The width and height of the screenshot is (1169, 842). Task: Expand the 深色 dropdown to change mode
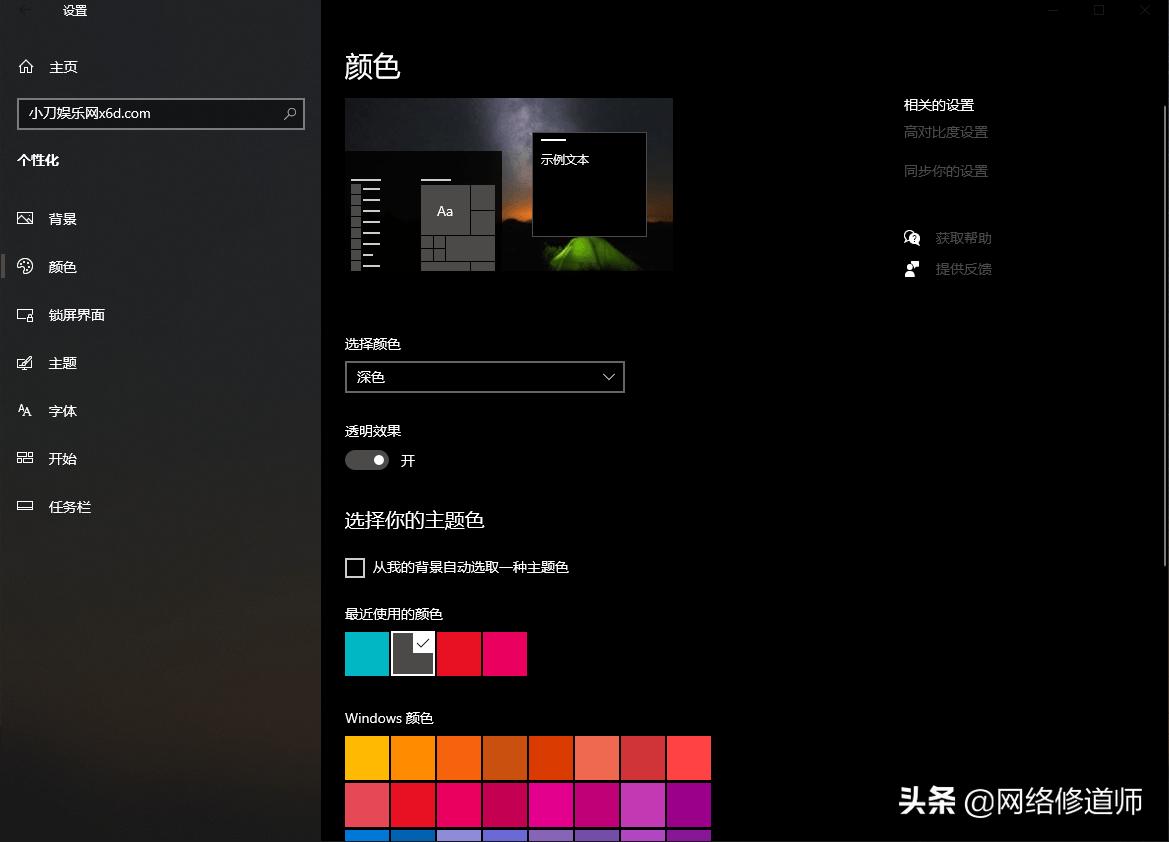pyautogui.click(x=609, y=377)
